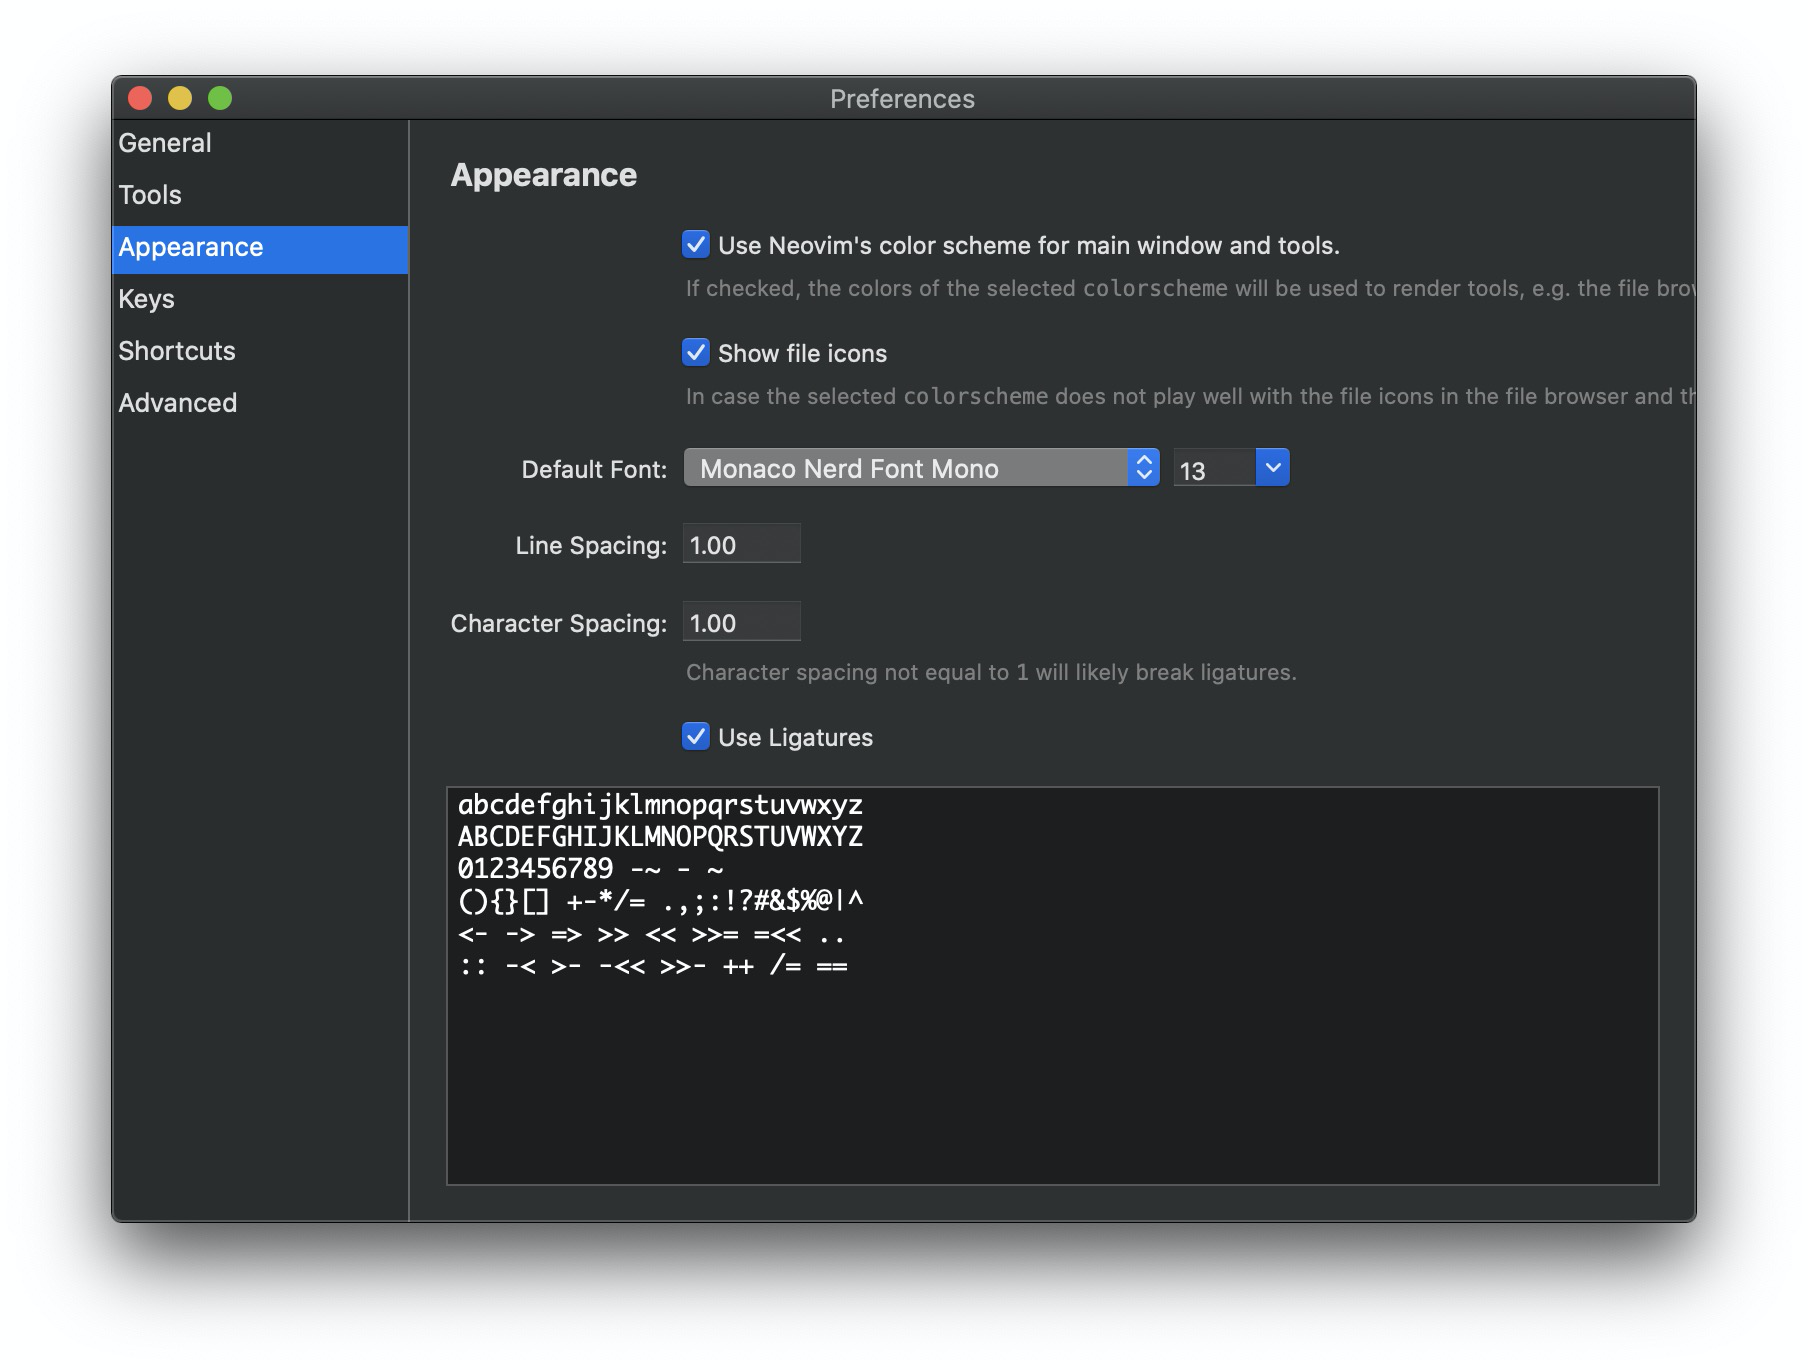This screenshot has height=1370, width=1808.
Task: Expand the font size dropdown arrow
Action: [x=1273, y=467]
